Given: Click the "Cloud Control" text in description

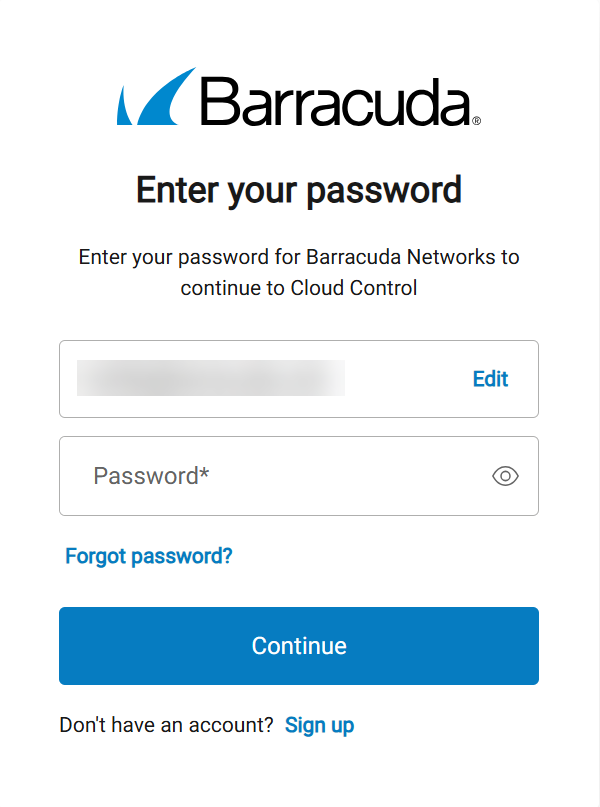Looking at the screenshot, I should 353,289.
